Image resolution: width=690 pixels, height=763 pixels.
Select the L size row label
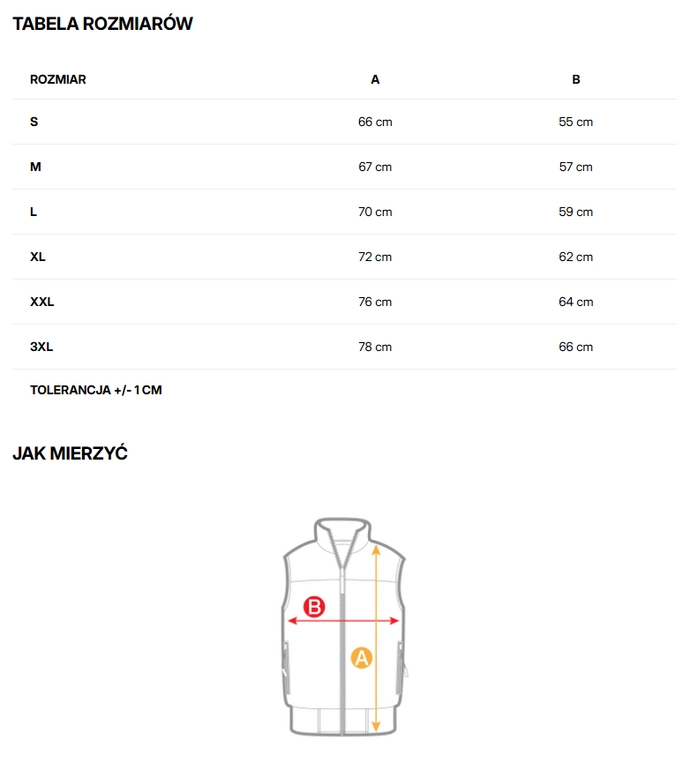tap(34, 212)
